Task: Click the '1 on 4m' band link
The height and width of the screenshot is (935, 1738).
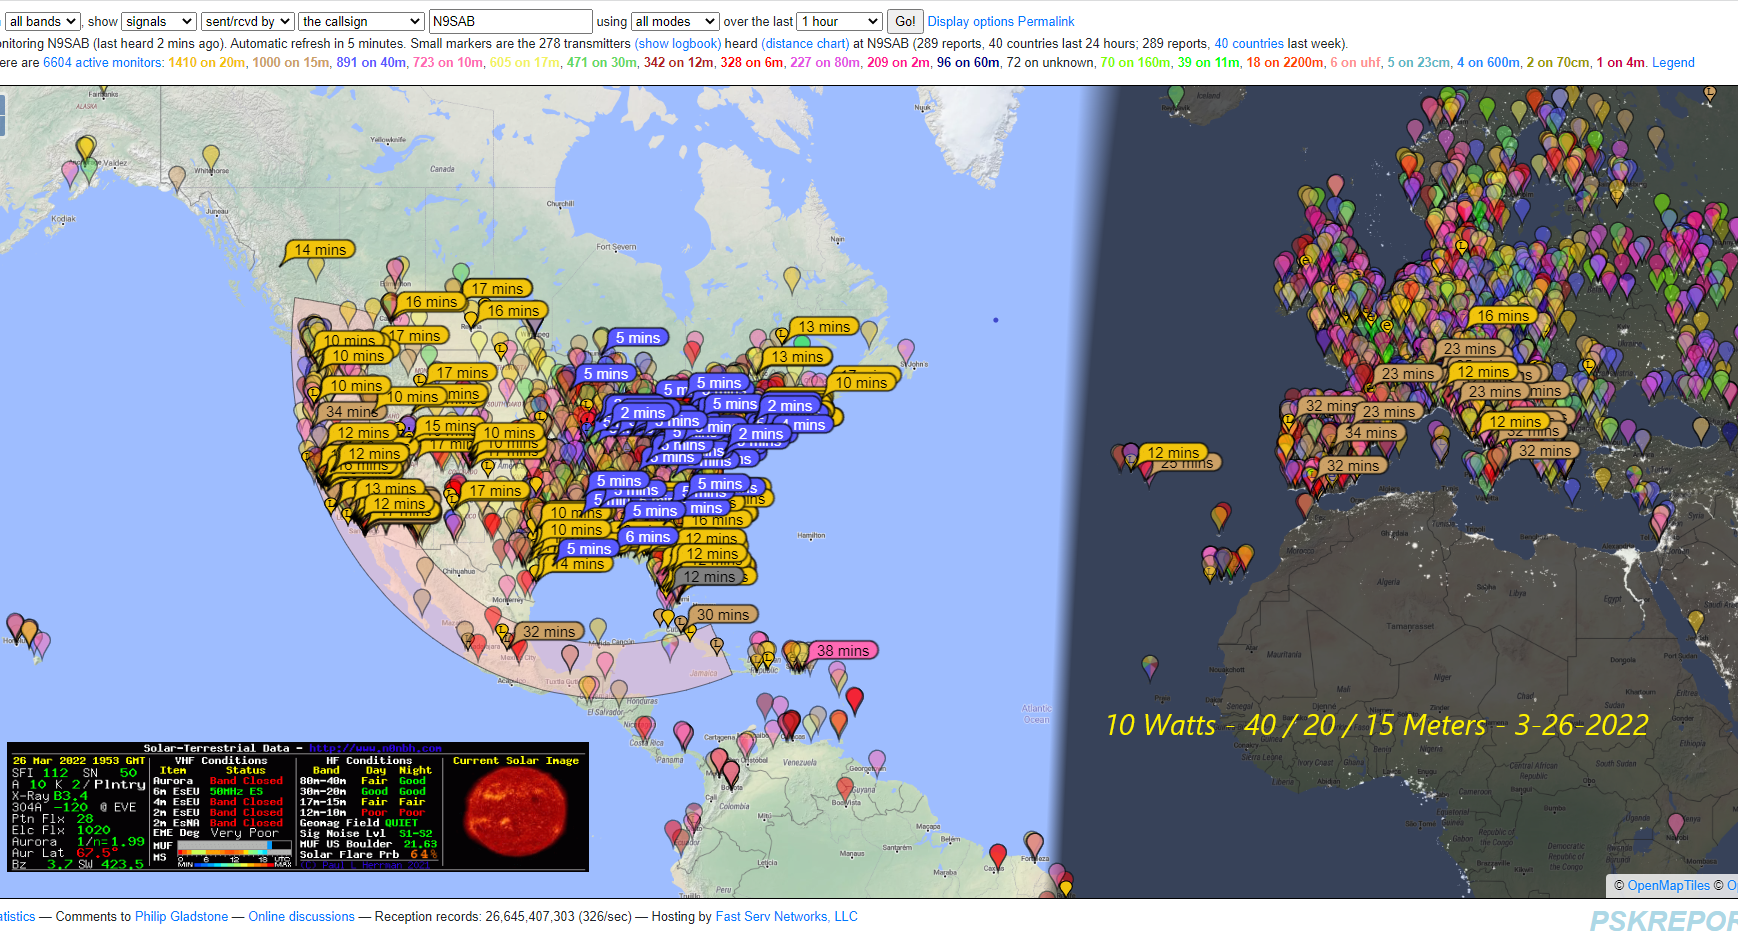Action: 1621,62
